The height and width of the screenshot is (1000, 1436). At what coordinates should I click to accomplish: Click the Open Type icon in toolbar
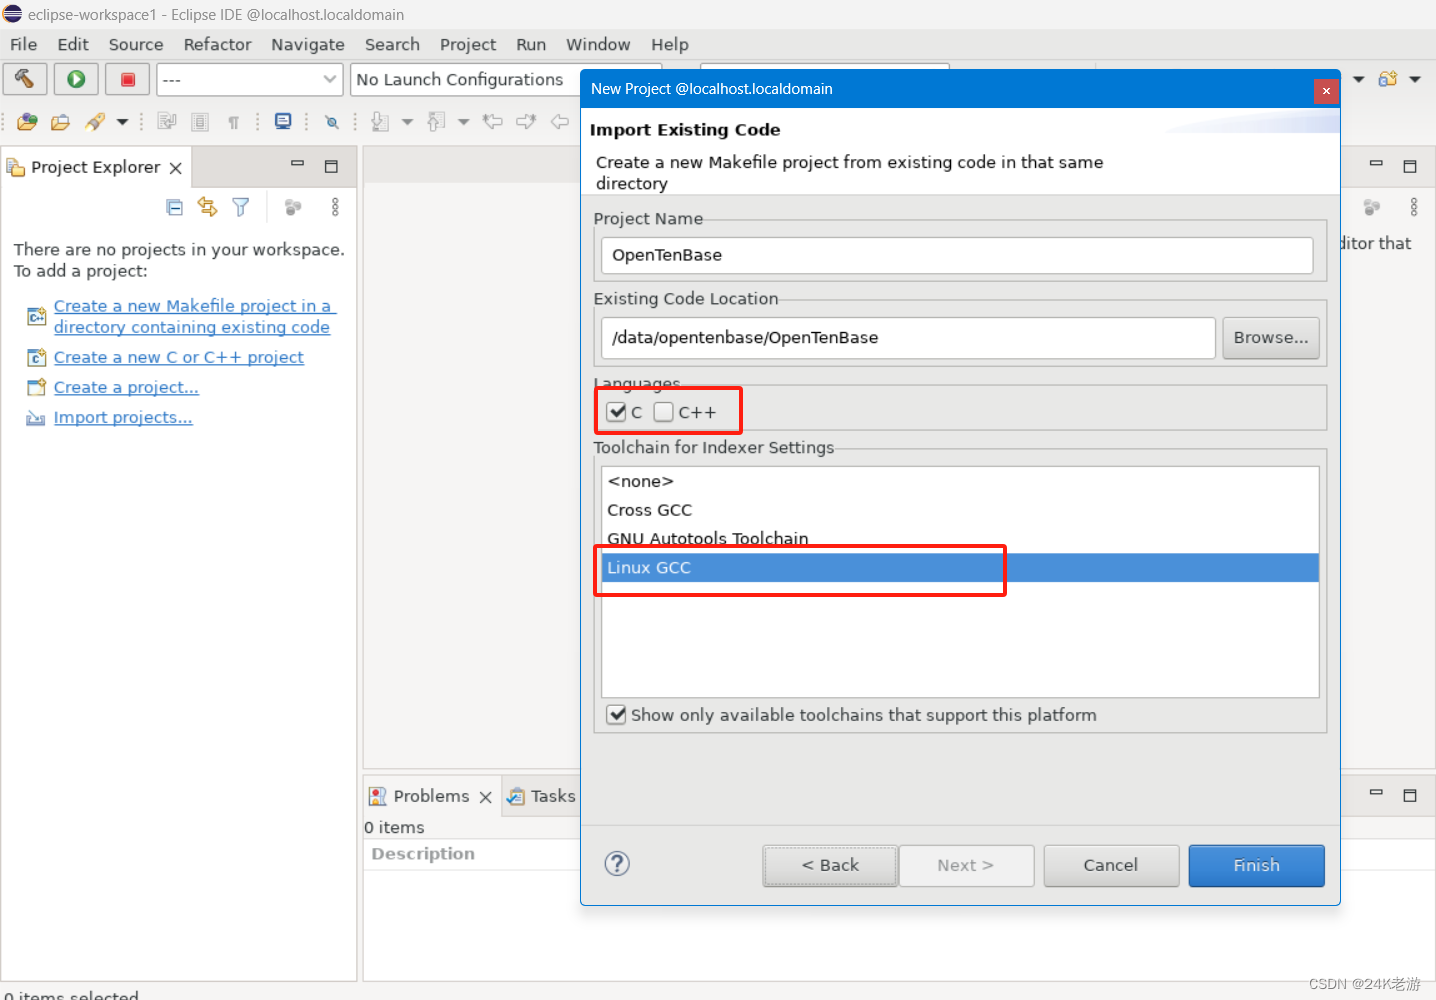[x=28, y=122]
